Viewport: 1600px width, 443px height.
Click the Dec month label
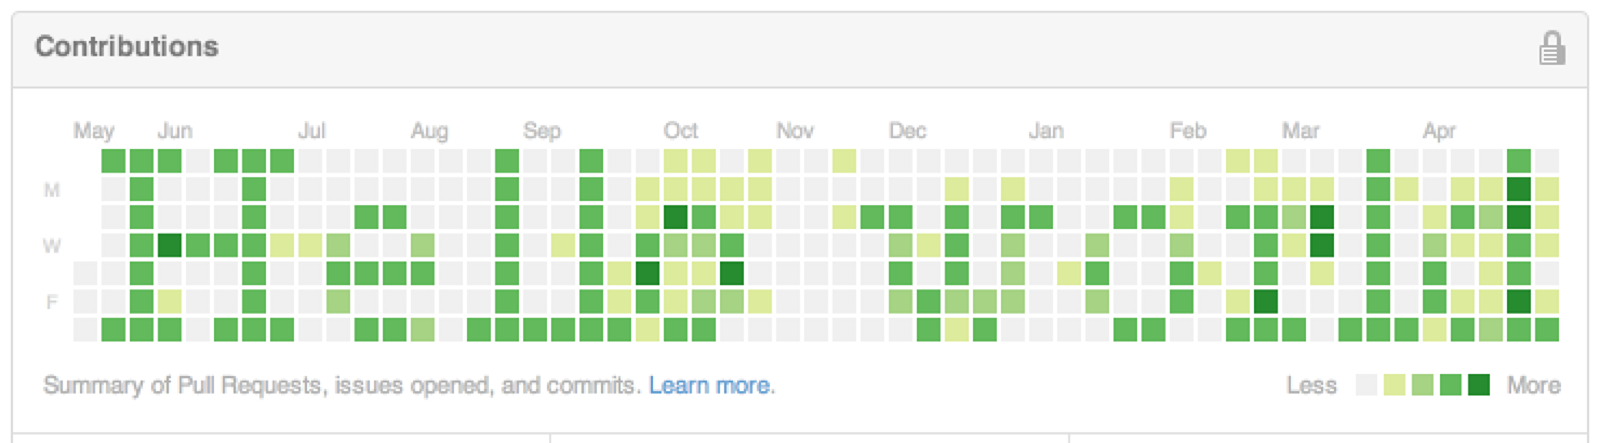click(x=907, y=131)
